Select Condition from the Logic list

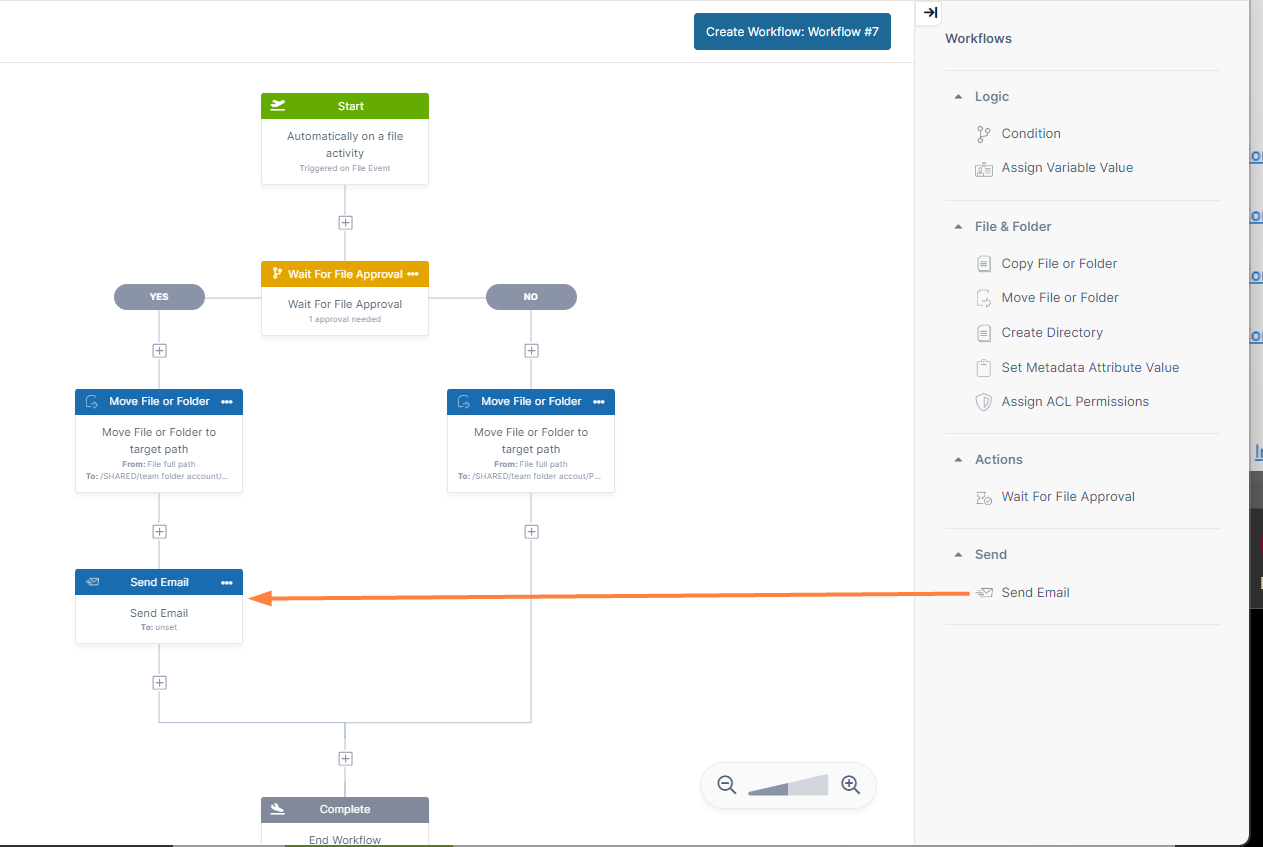(1030, 133)
